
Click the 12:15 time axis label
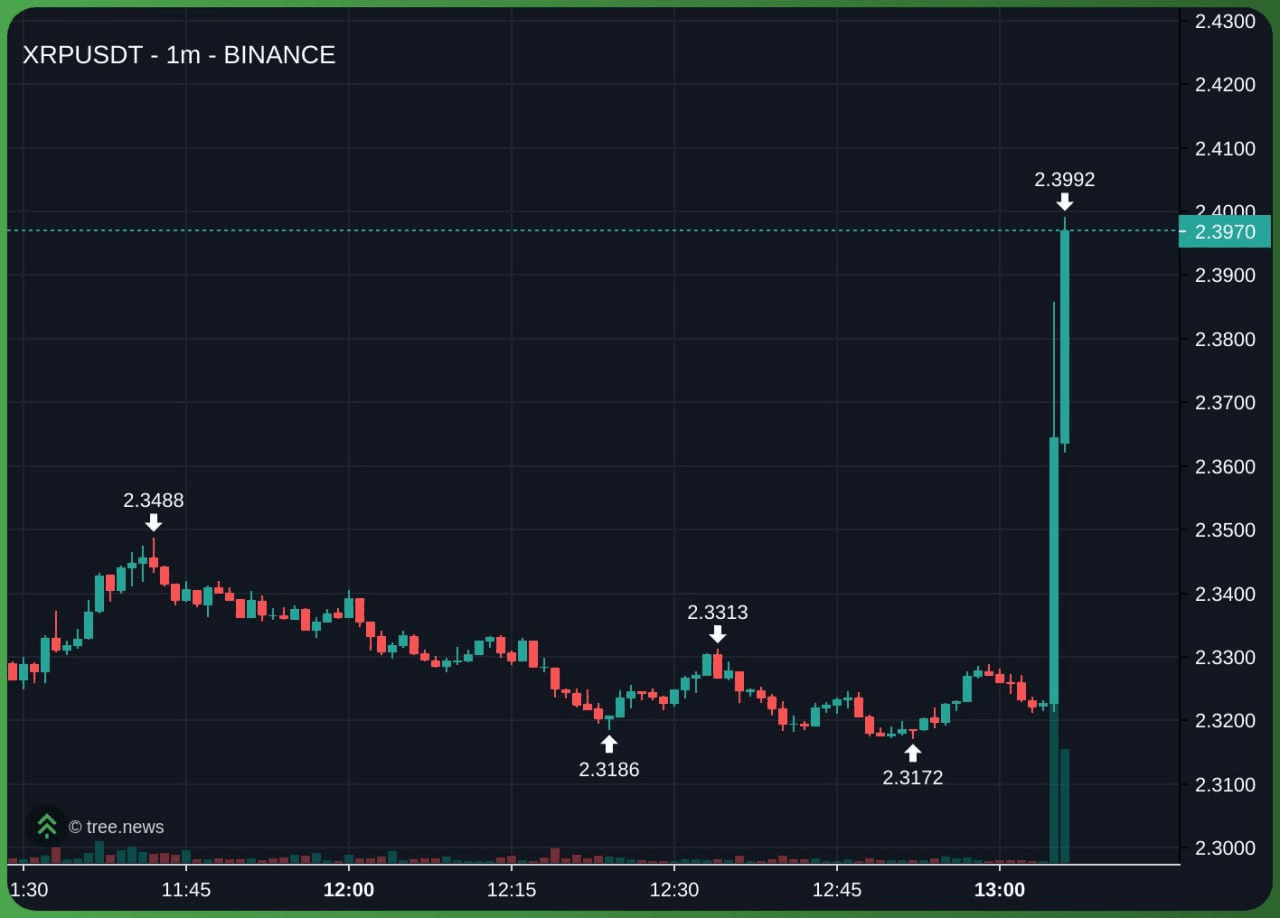511,890
